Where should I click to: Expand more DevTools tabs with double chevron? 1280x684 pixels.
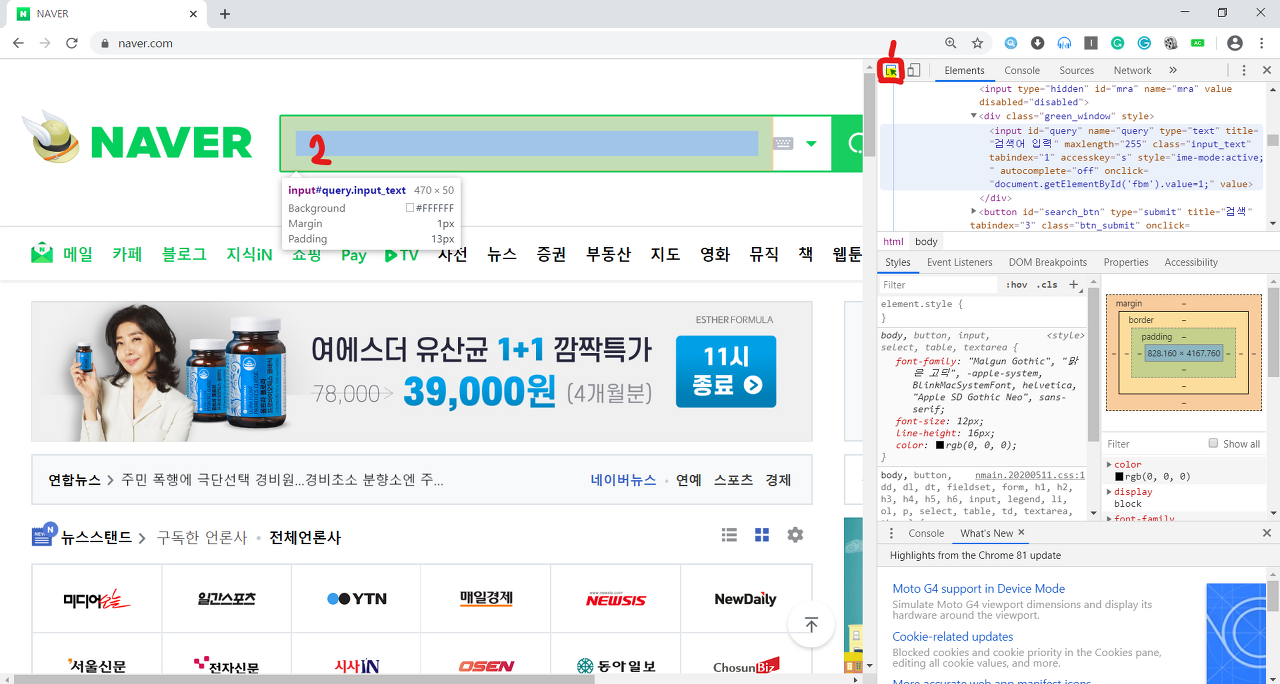coord(1173,71)
